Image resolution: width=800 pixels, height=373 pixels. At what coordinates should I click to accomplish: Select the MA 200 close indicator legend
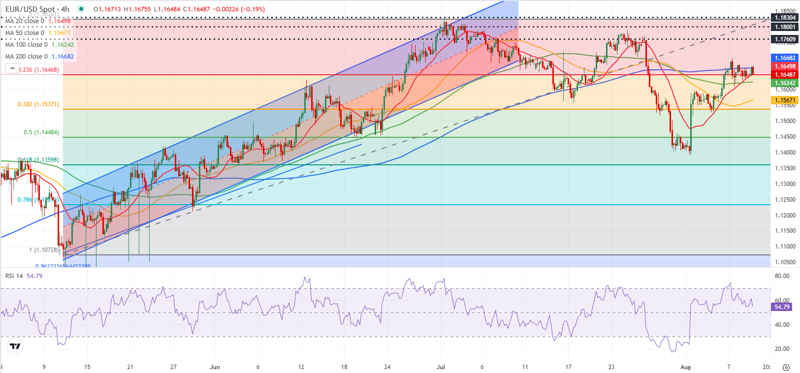tap(40, 56)
